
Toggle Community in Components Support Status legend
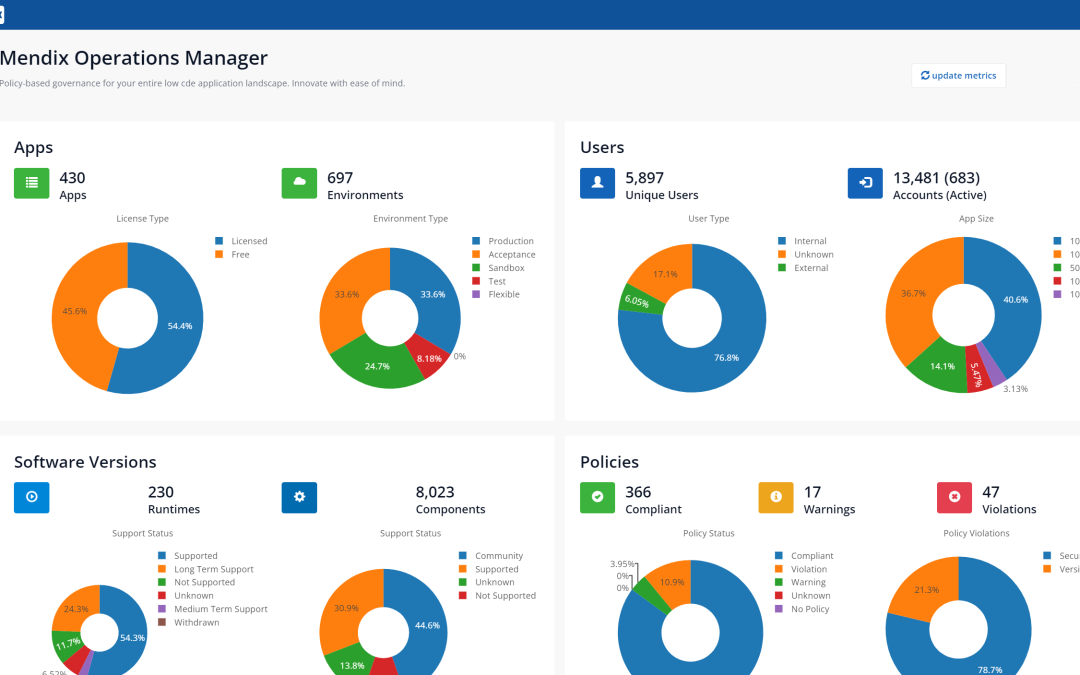click(498, 556)
